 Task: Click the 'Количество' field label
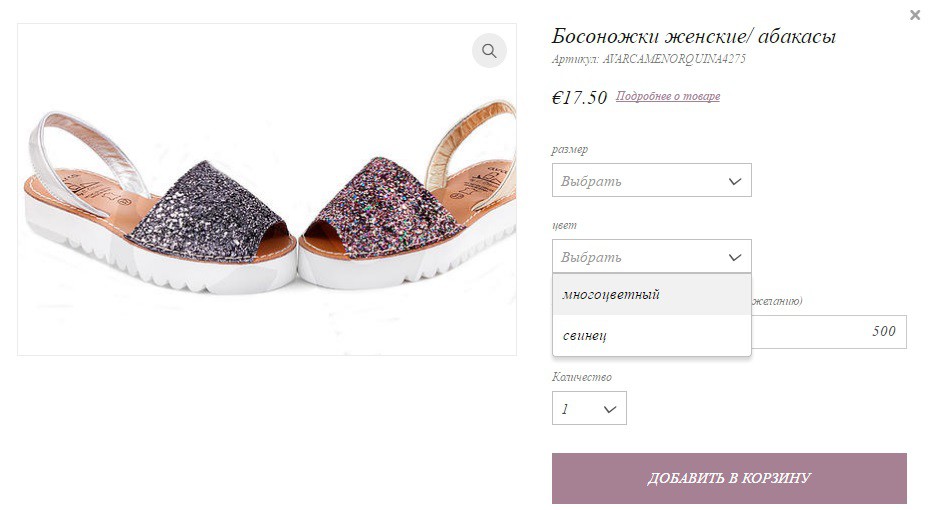tap(582, 377)
